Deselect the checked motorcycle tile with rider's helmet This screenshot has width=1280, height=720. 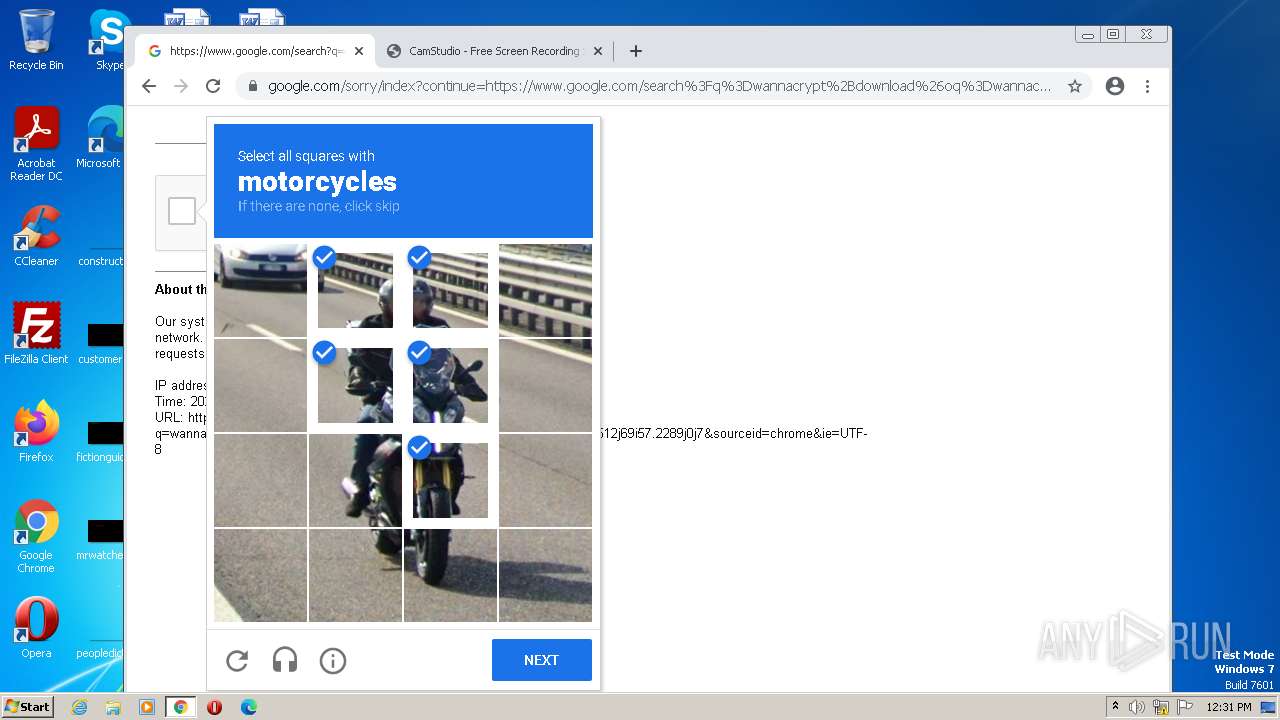point(355,290)
